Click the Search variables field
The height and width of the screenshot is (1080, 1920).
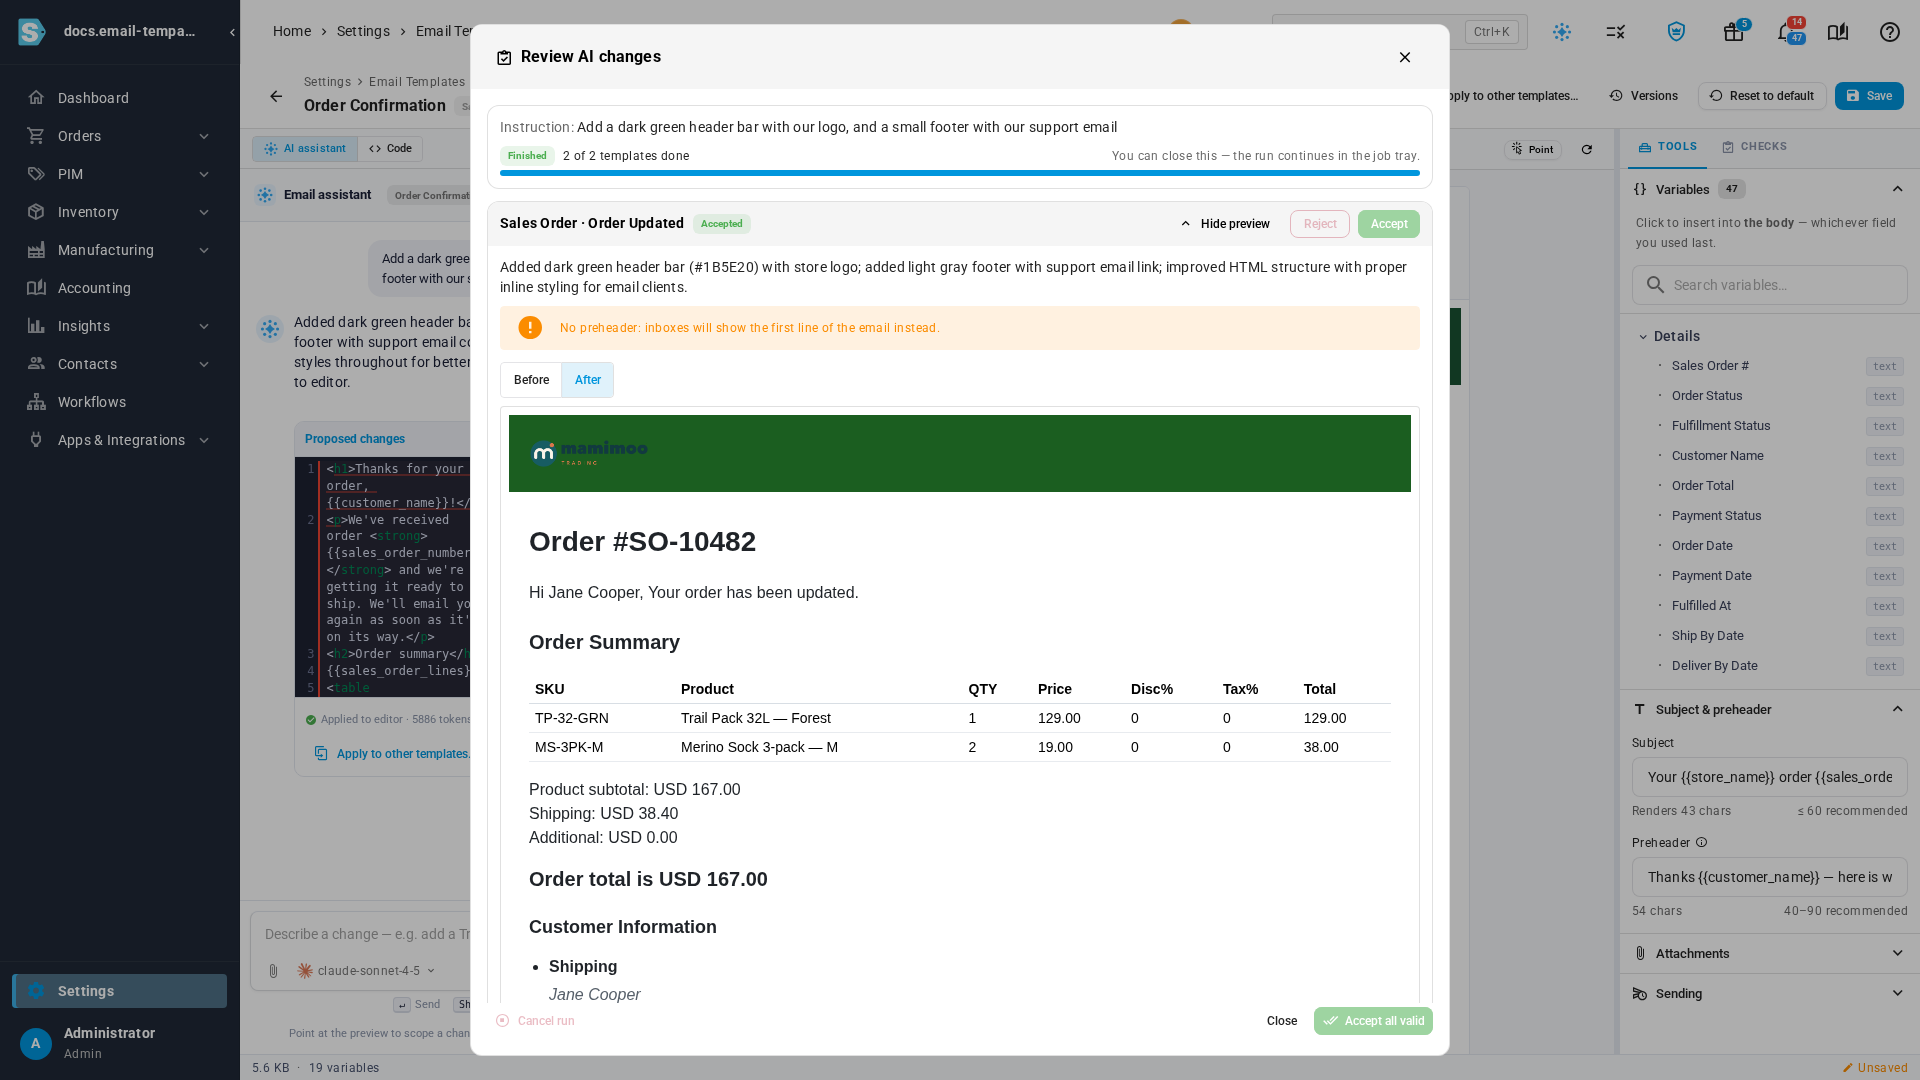click(x=1769, y=285)
